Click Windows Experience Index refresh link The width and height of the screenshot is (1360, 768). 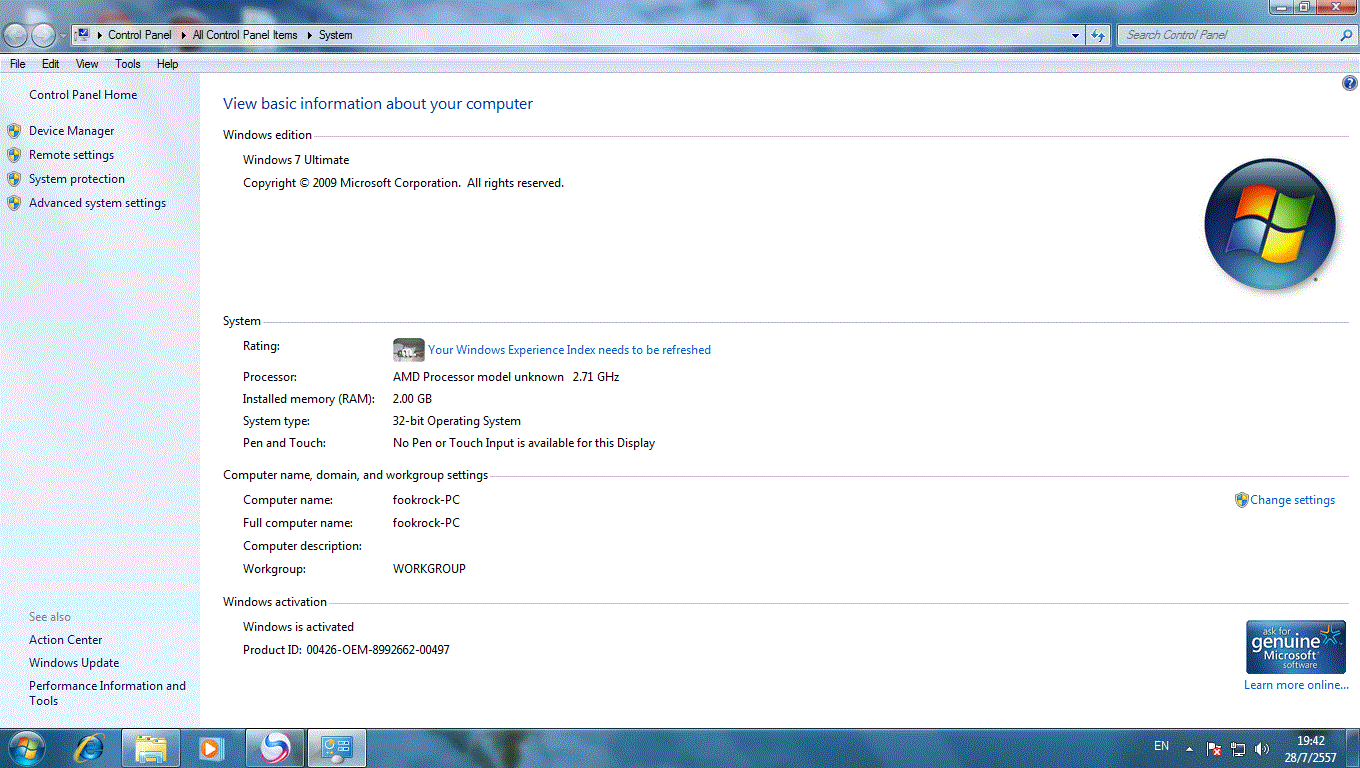(x=569, y=350)
